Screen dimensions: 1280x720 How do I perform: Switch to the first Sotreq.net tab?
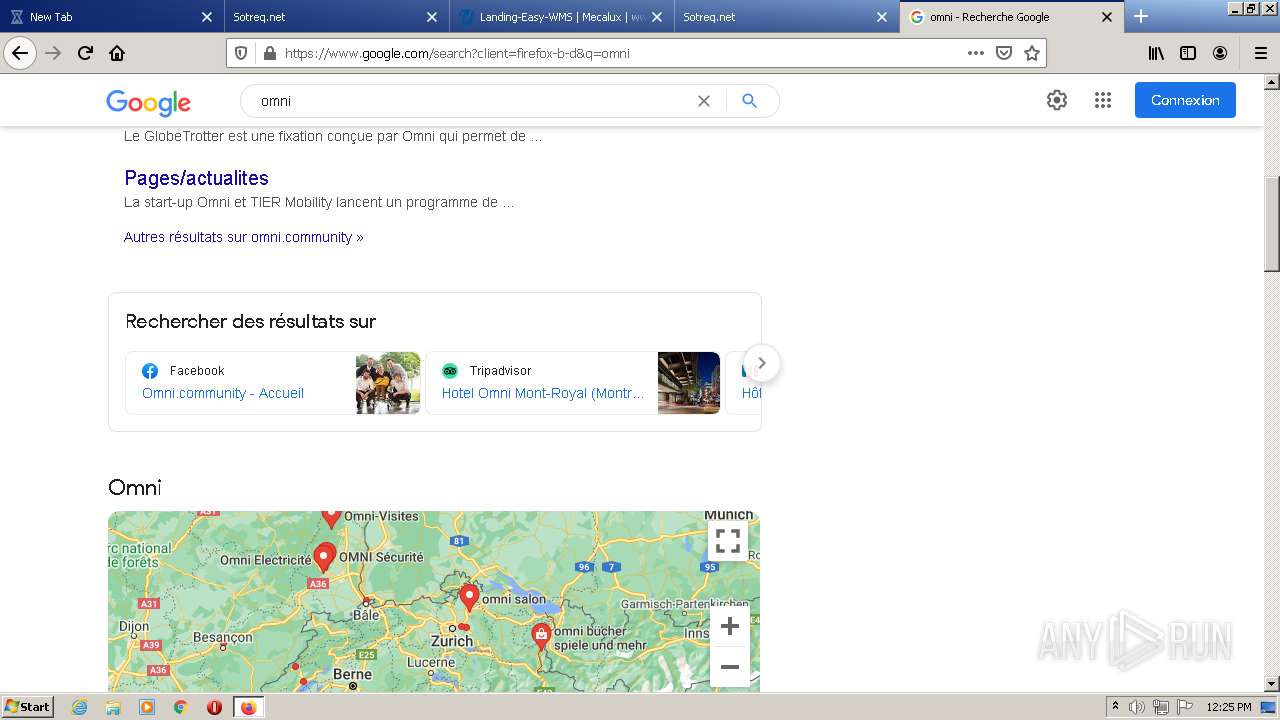coord(337,16)
